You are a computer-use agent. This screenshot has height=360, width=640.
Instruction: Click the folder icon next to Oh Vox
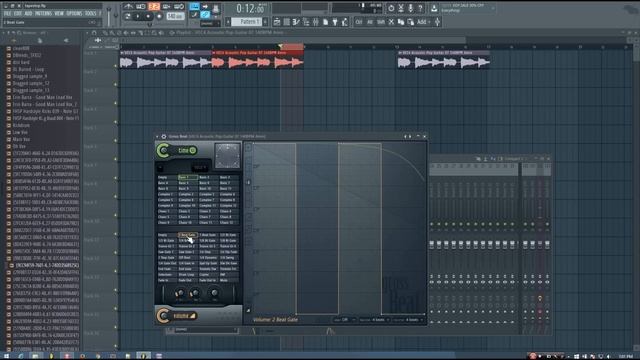pyautogui.click(x=9, y=146)
